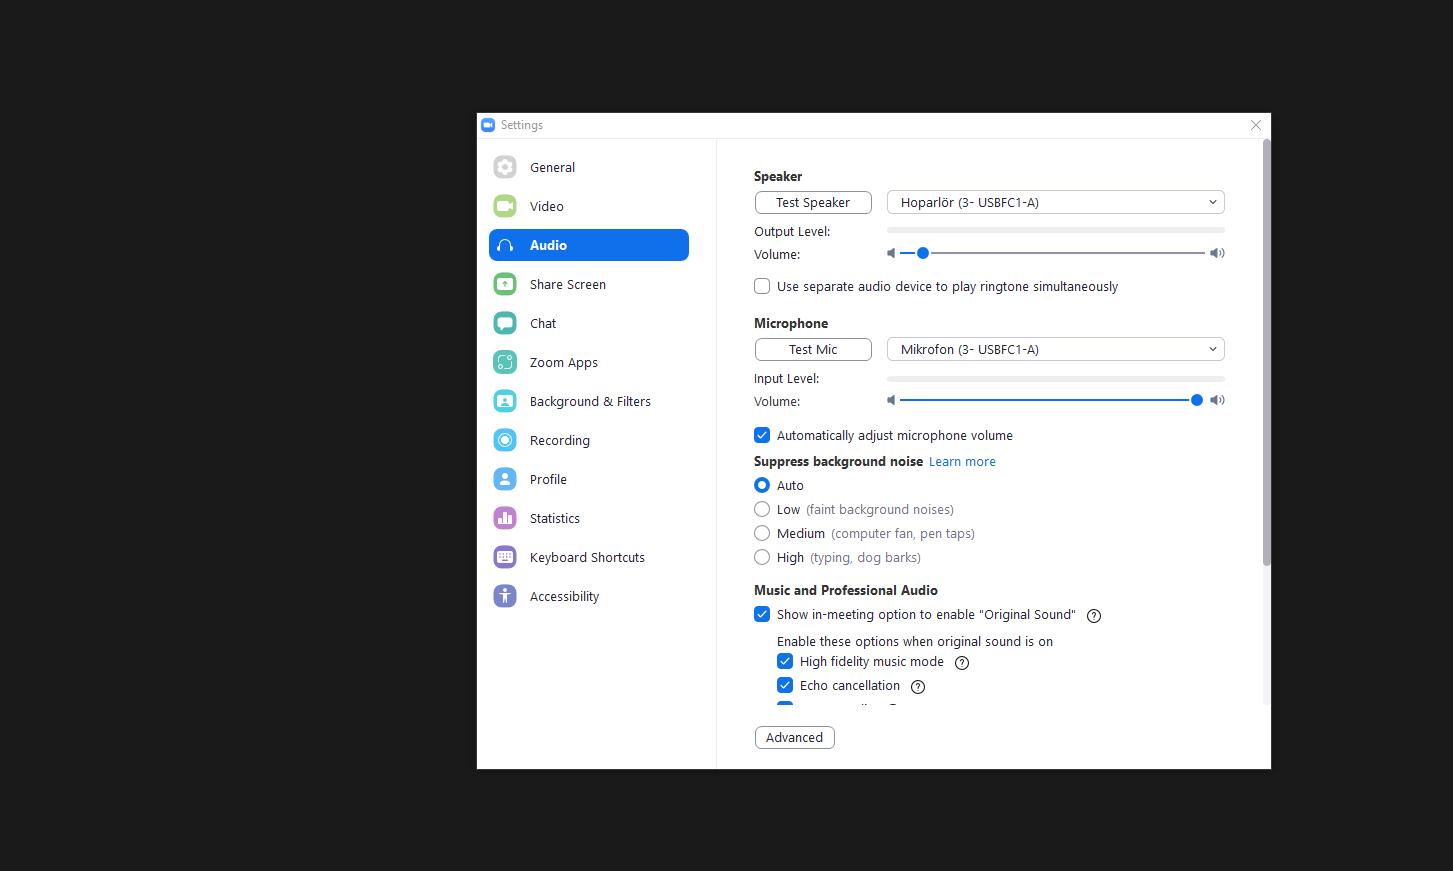Viewport: 1453px width, 871px height.
Task: Click the Chat bubble icon
Action: 505,323
